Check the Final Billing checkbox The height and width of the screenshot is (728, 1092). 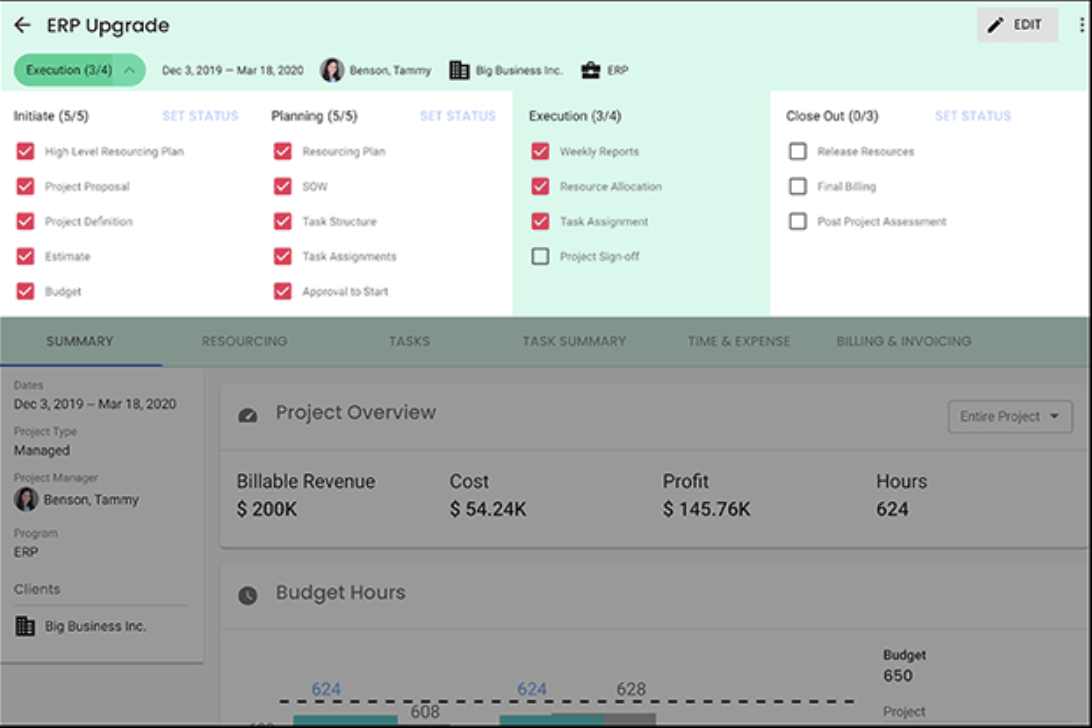[x=797, y=187]
